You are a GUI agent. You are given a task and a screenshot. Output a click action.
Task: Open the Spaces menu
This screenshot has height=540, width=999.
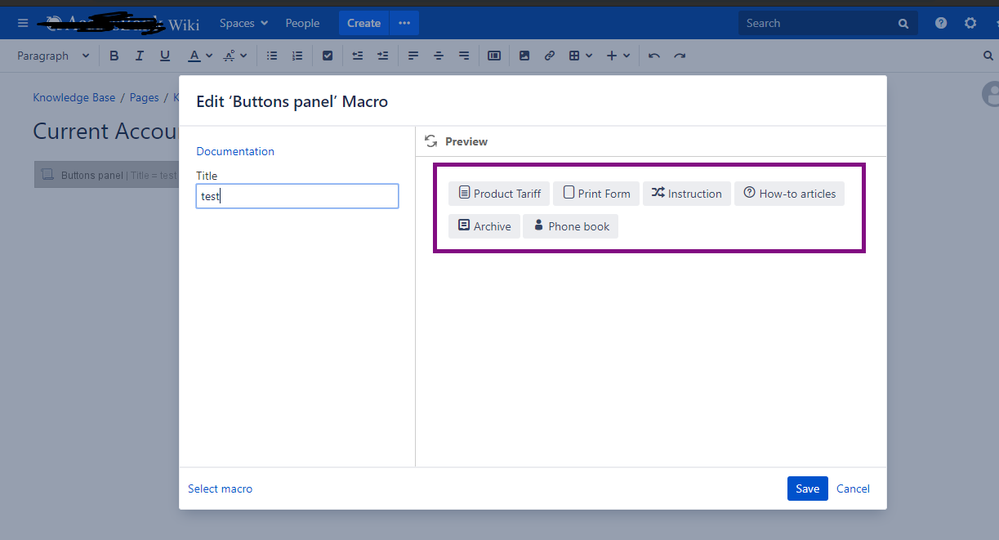pos(243,23)
